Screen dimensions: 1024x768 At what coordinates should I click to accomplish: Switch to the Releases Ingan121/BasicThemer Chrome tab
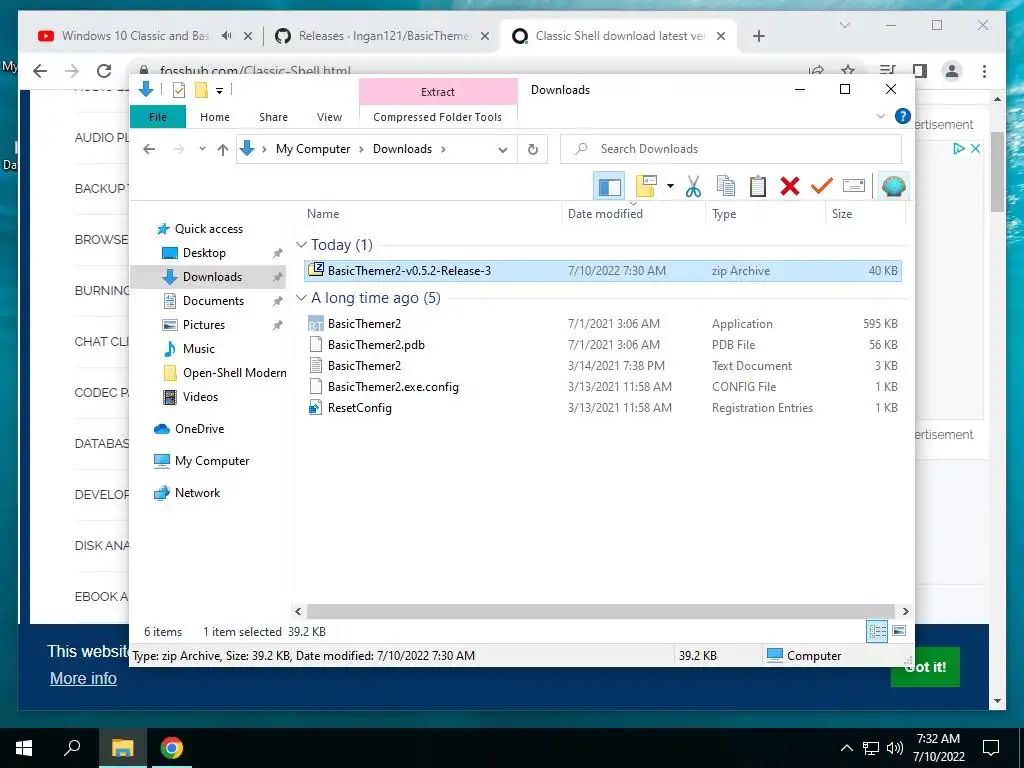click(x=382, y=36)
